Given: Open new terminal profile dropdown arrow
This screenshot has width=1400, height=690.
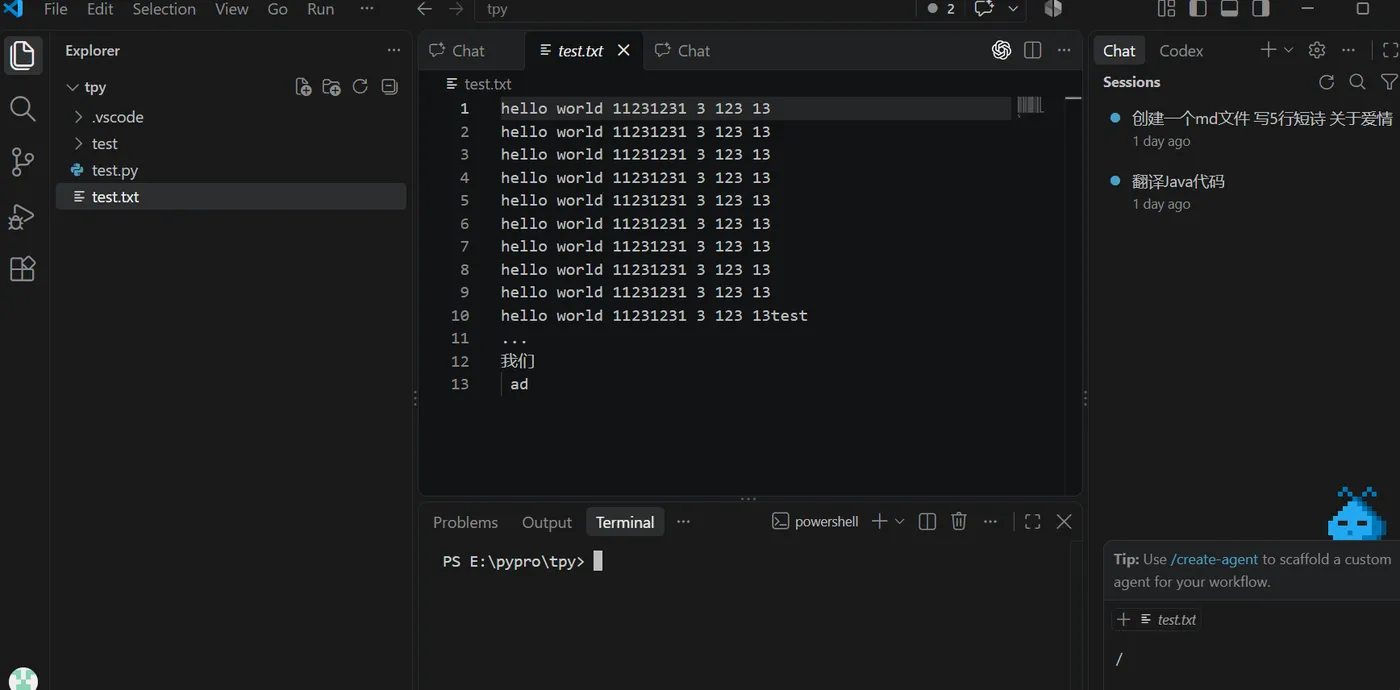Looking at the screenshot, I should point(900,521).
